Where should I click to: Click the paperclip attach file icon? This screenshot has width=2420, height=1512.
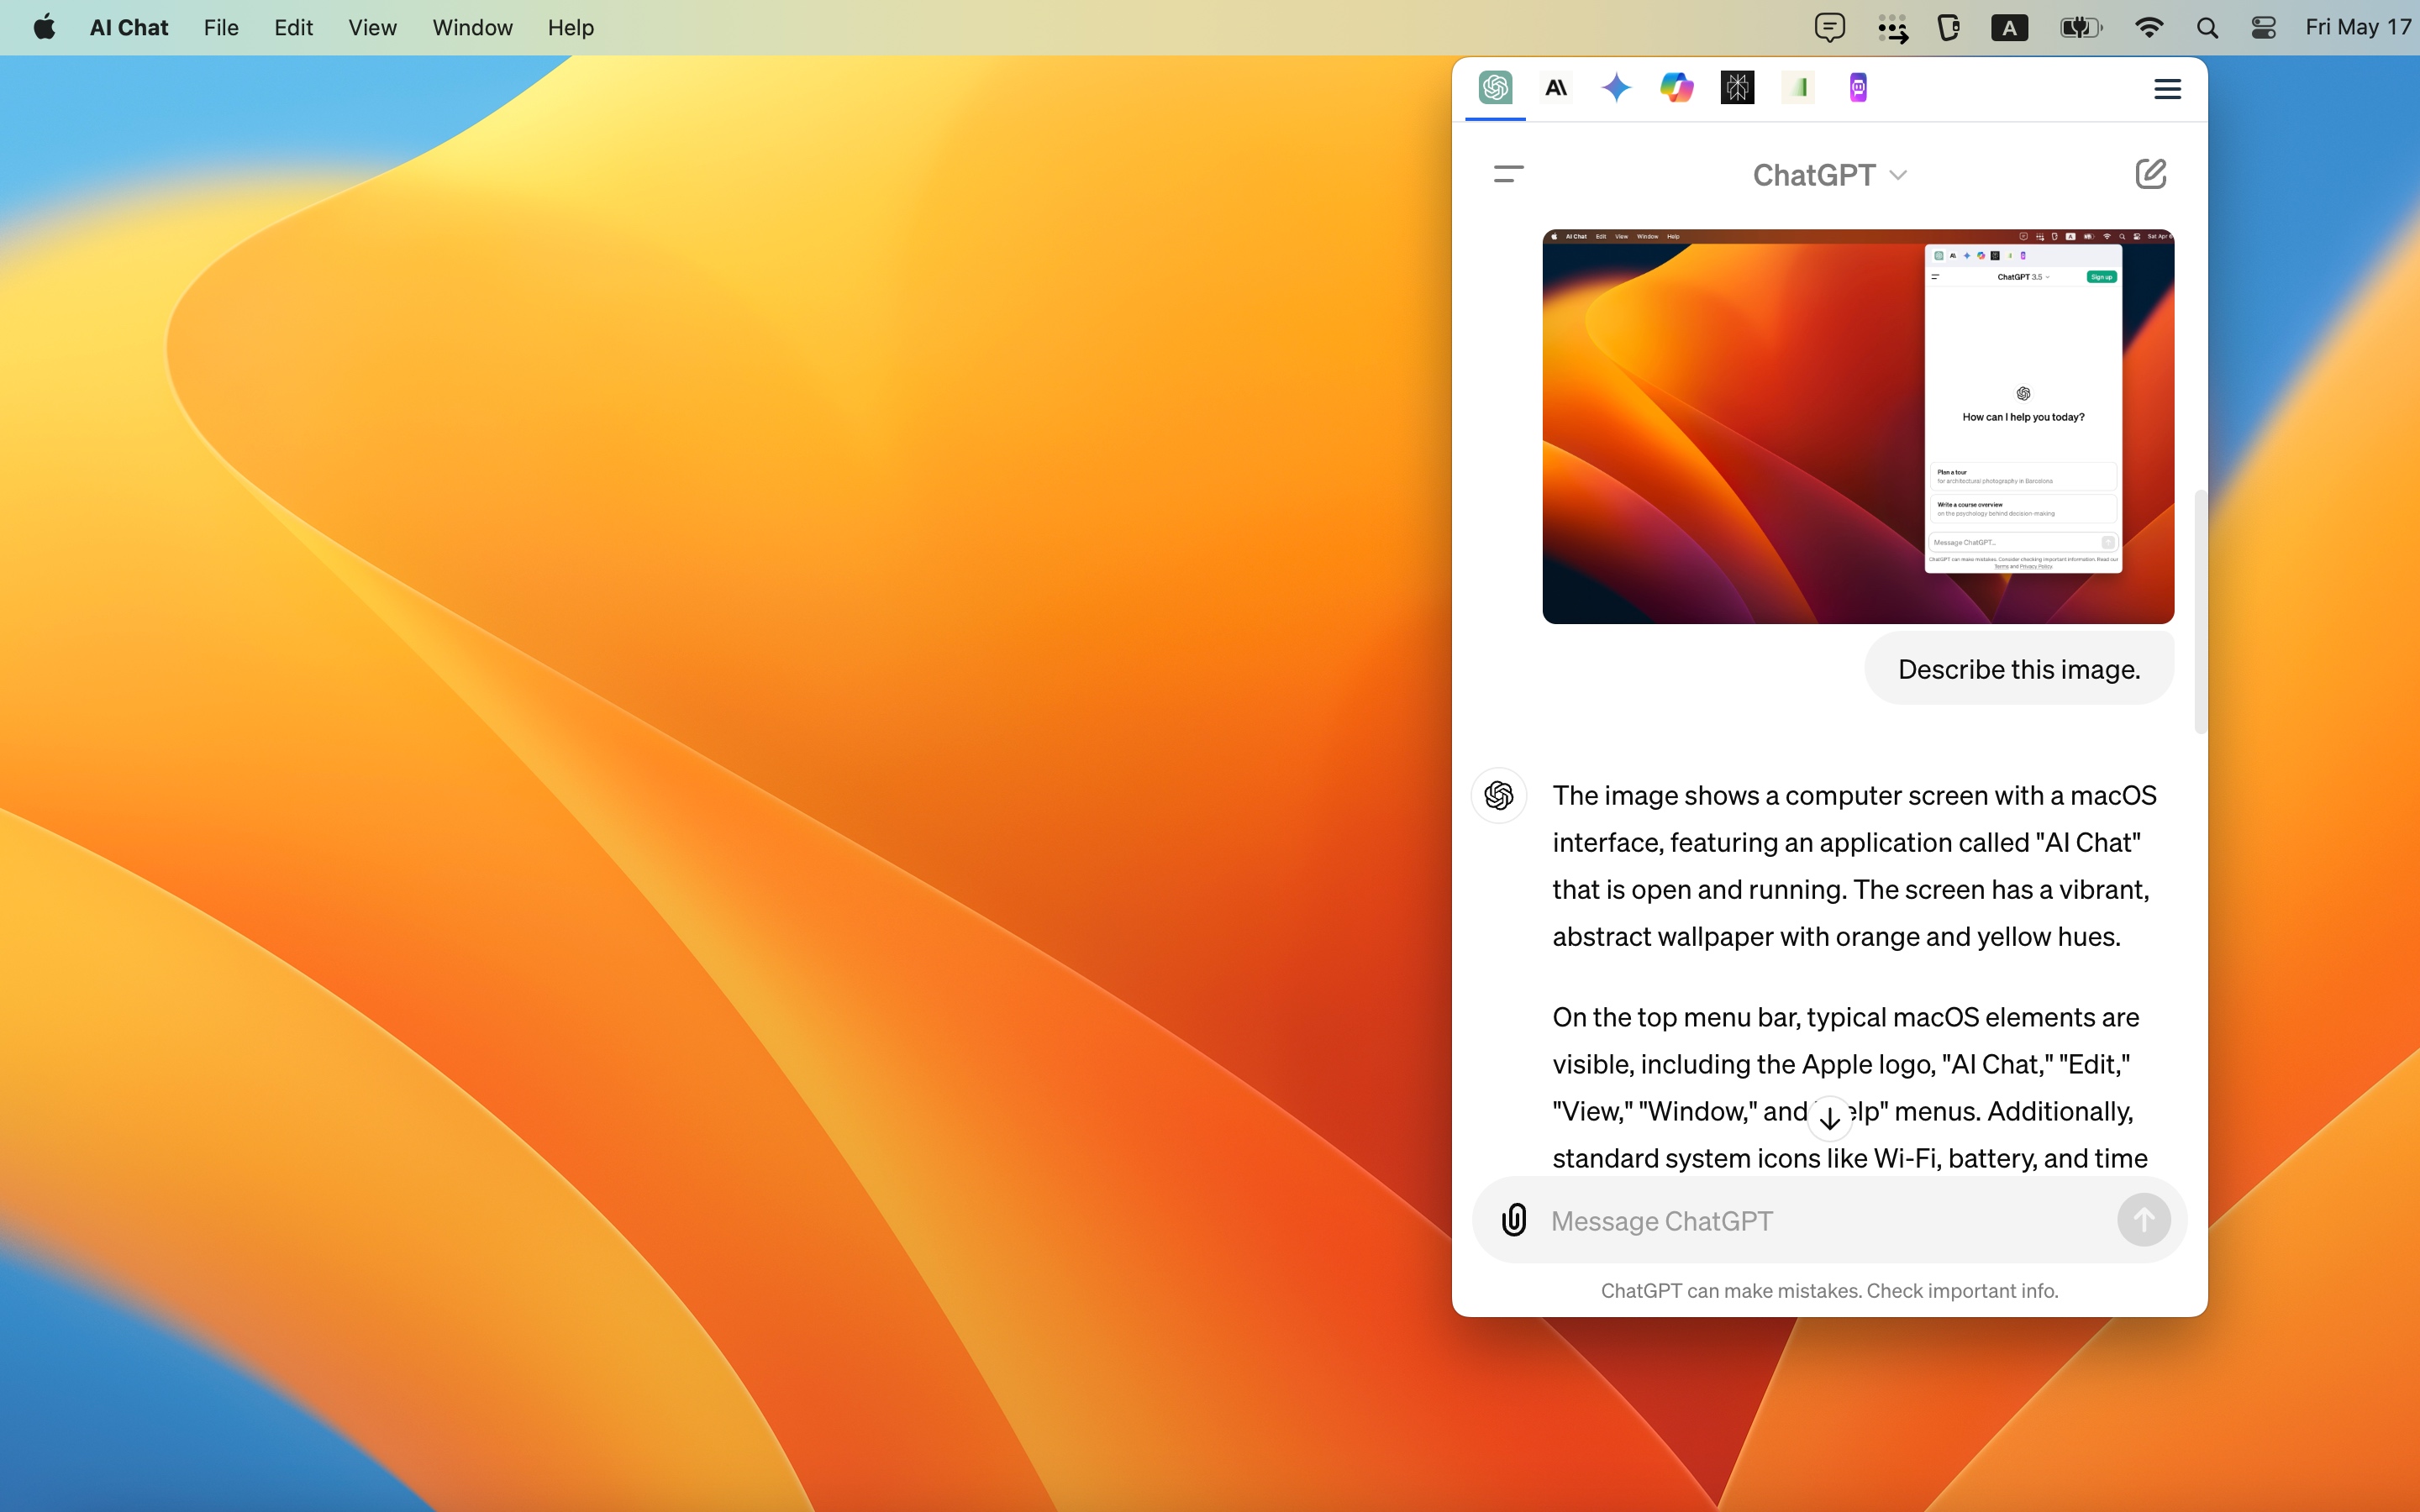[1514, 1220]
